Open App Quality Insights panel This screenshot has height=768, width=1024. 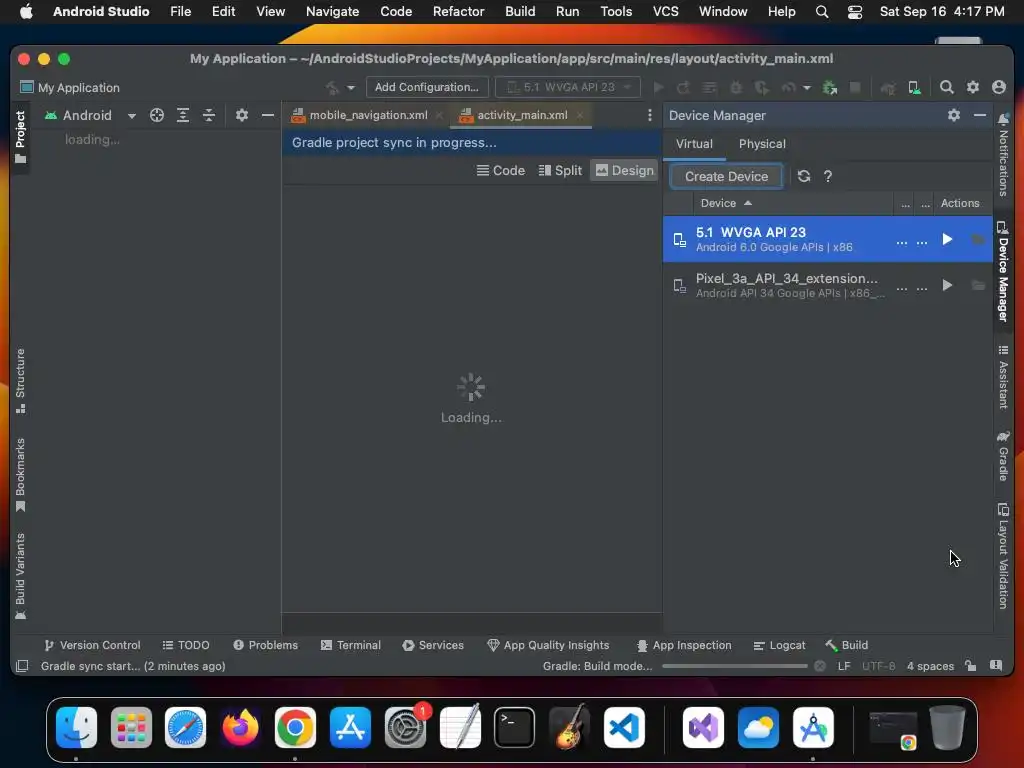pos(548,645)
